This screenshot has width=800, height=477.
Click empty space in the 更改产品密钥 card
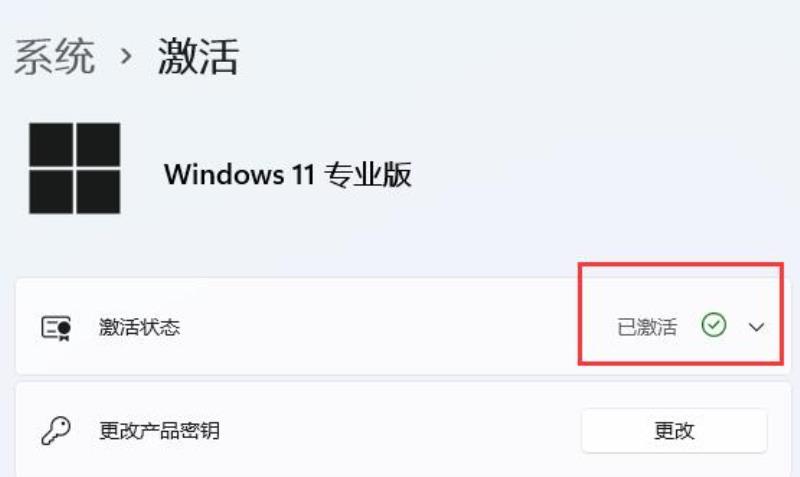click(x=398, y=431)
